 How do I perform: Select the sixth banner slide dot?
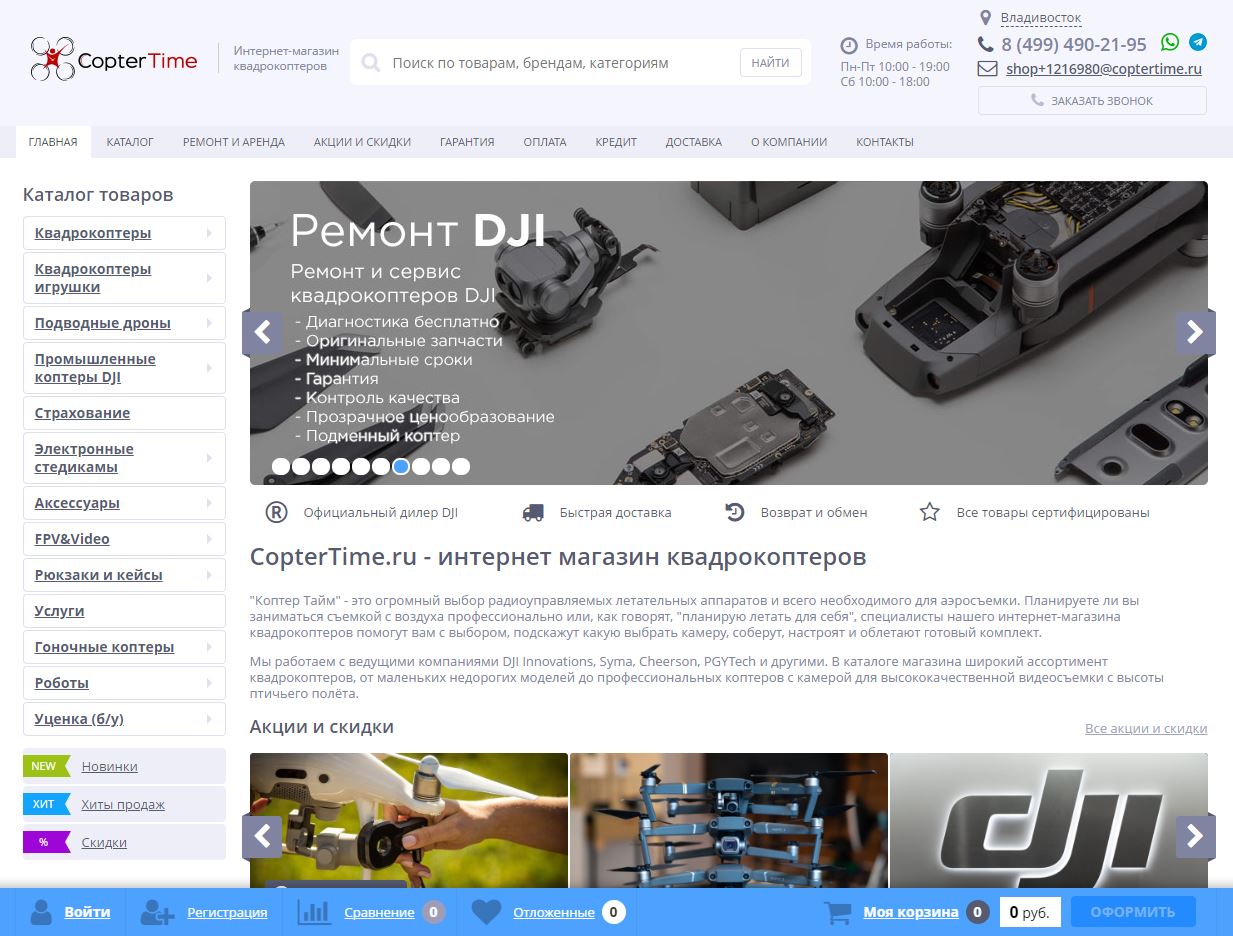pos(381,466)
